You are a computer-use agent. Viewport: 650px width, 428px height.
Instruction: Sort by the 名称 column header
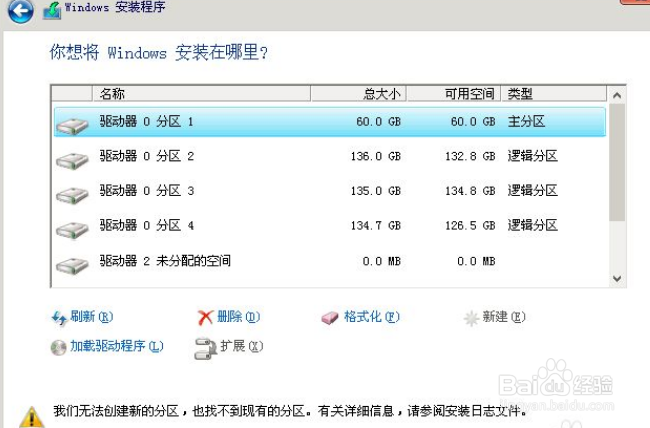coord(201,94)
